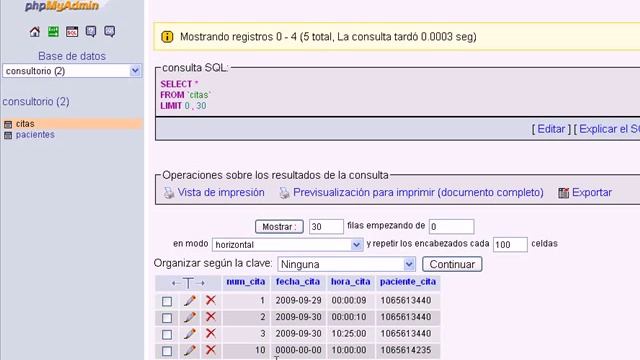Image resolution: width=640 pixels, height=360 pixels.
Task: Click the Exportar link
Action: click(592, 193)
